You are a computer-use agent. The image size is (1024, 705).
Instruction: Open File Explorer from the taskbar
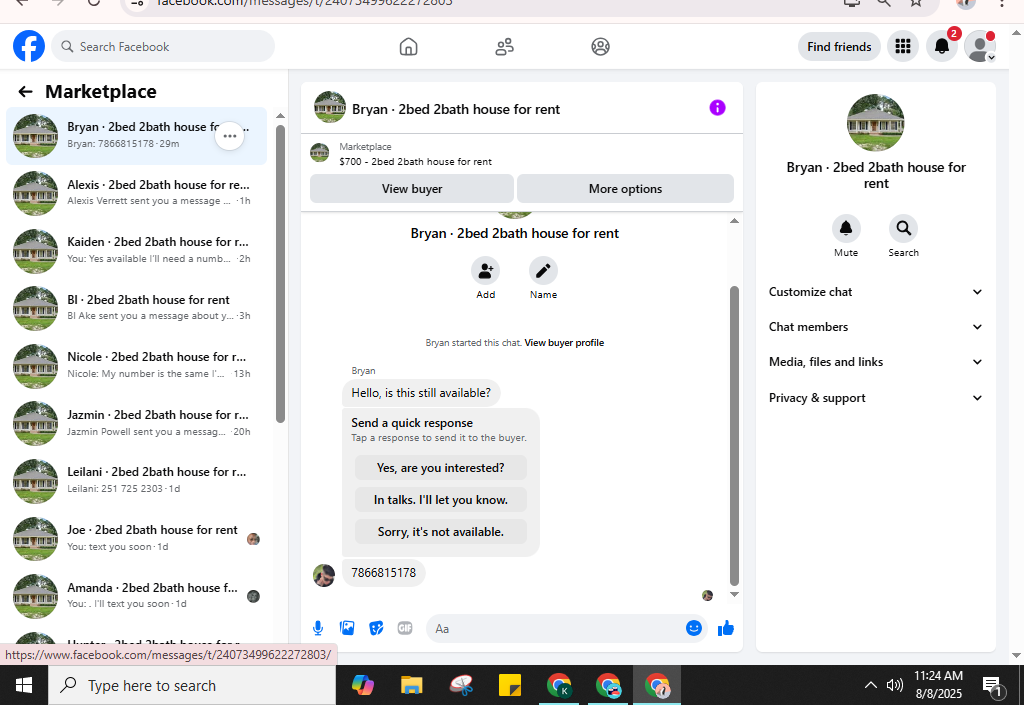411,685
